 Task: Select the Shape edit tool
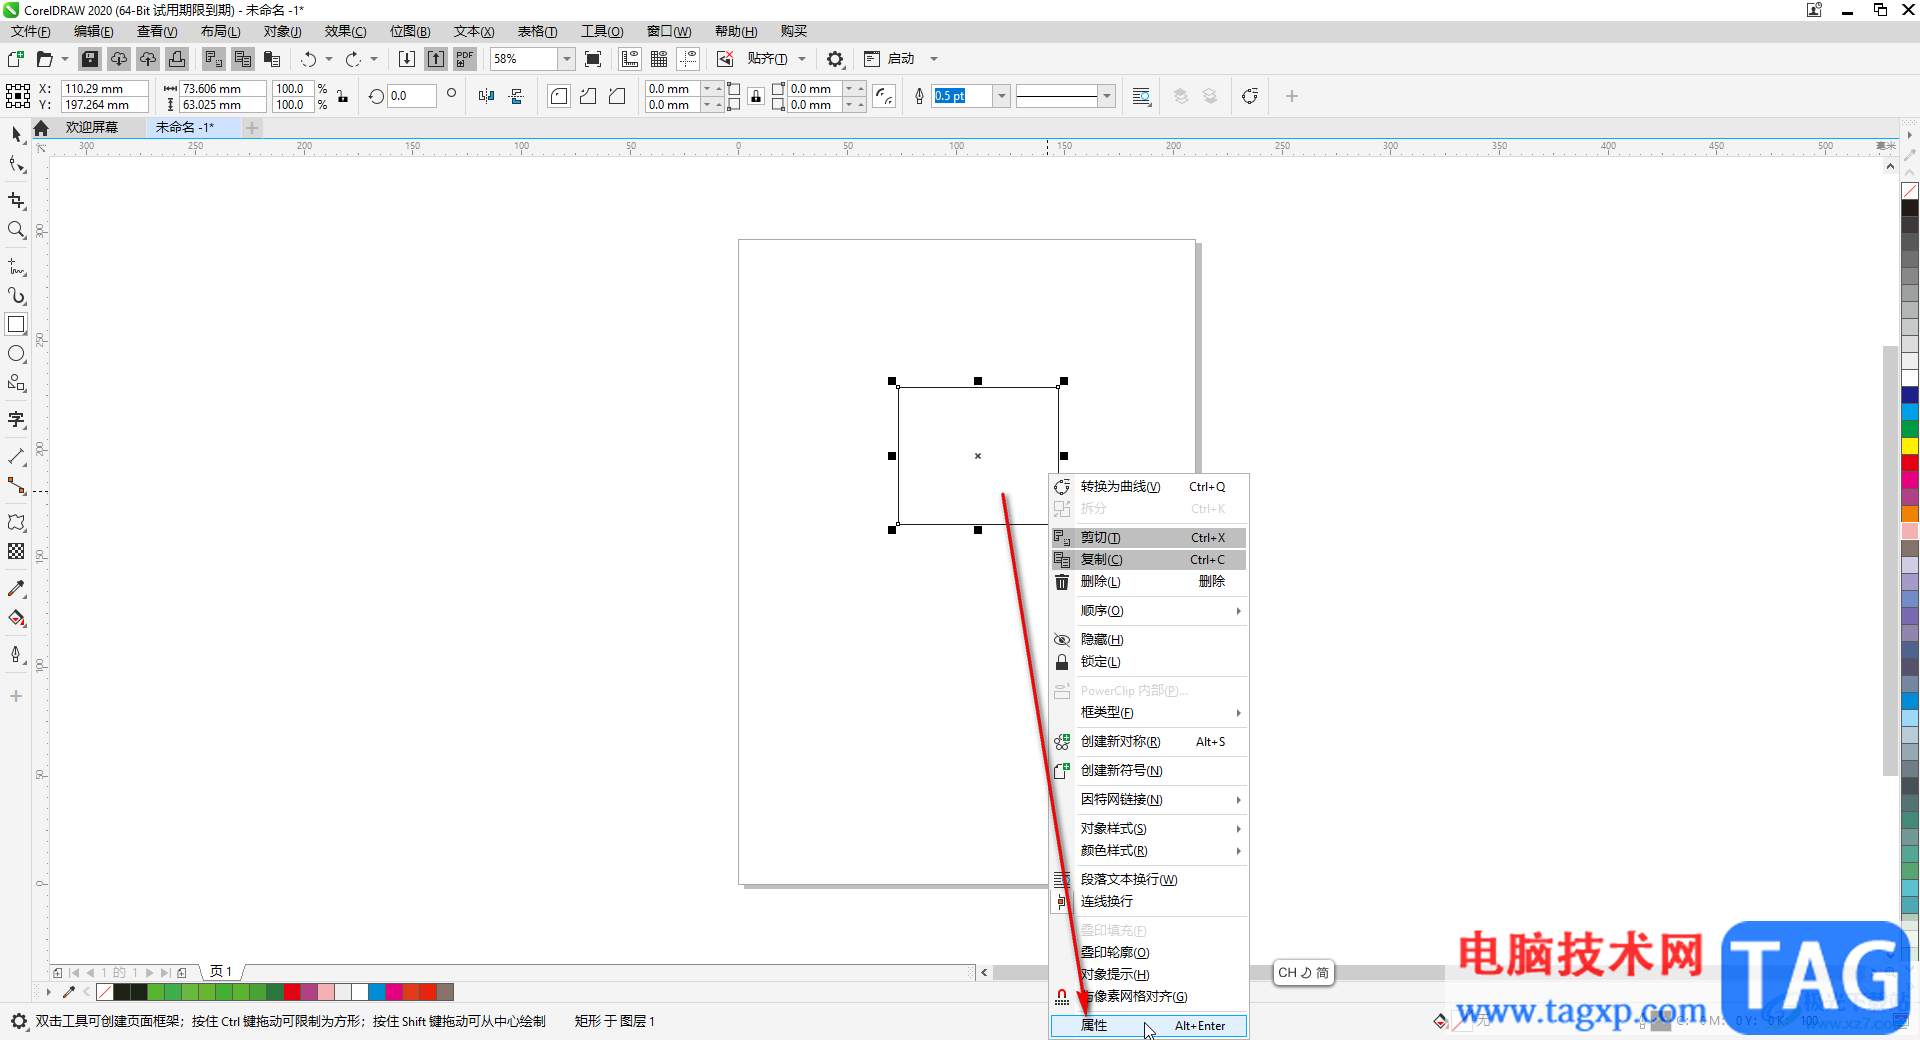16,165
